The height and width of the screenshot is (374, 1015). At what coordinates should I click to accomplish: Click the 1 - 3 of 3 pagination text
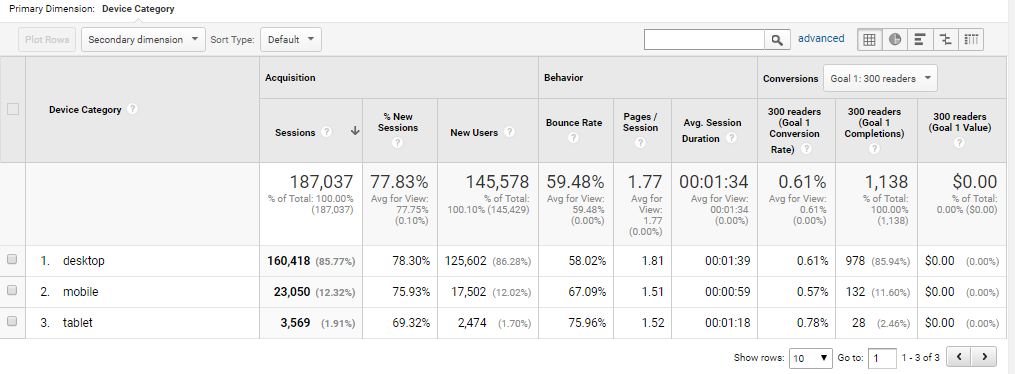(920, 357)
